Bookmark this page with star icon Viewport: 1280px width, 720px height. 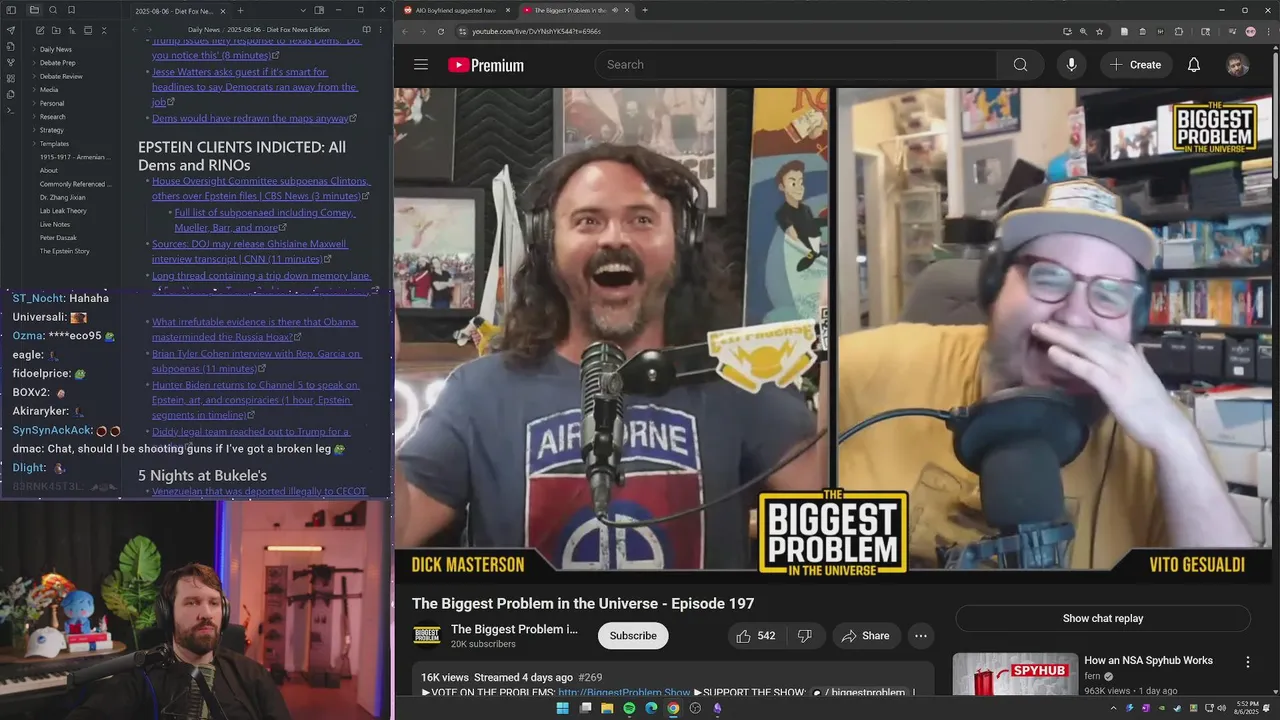1100,31
